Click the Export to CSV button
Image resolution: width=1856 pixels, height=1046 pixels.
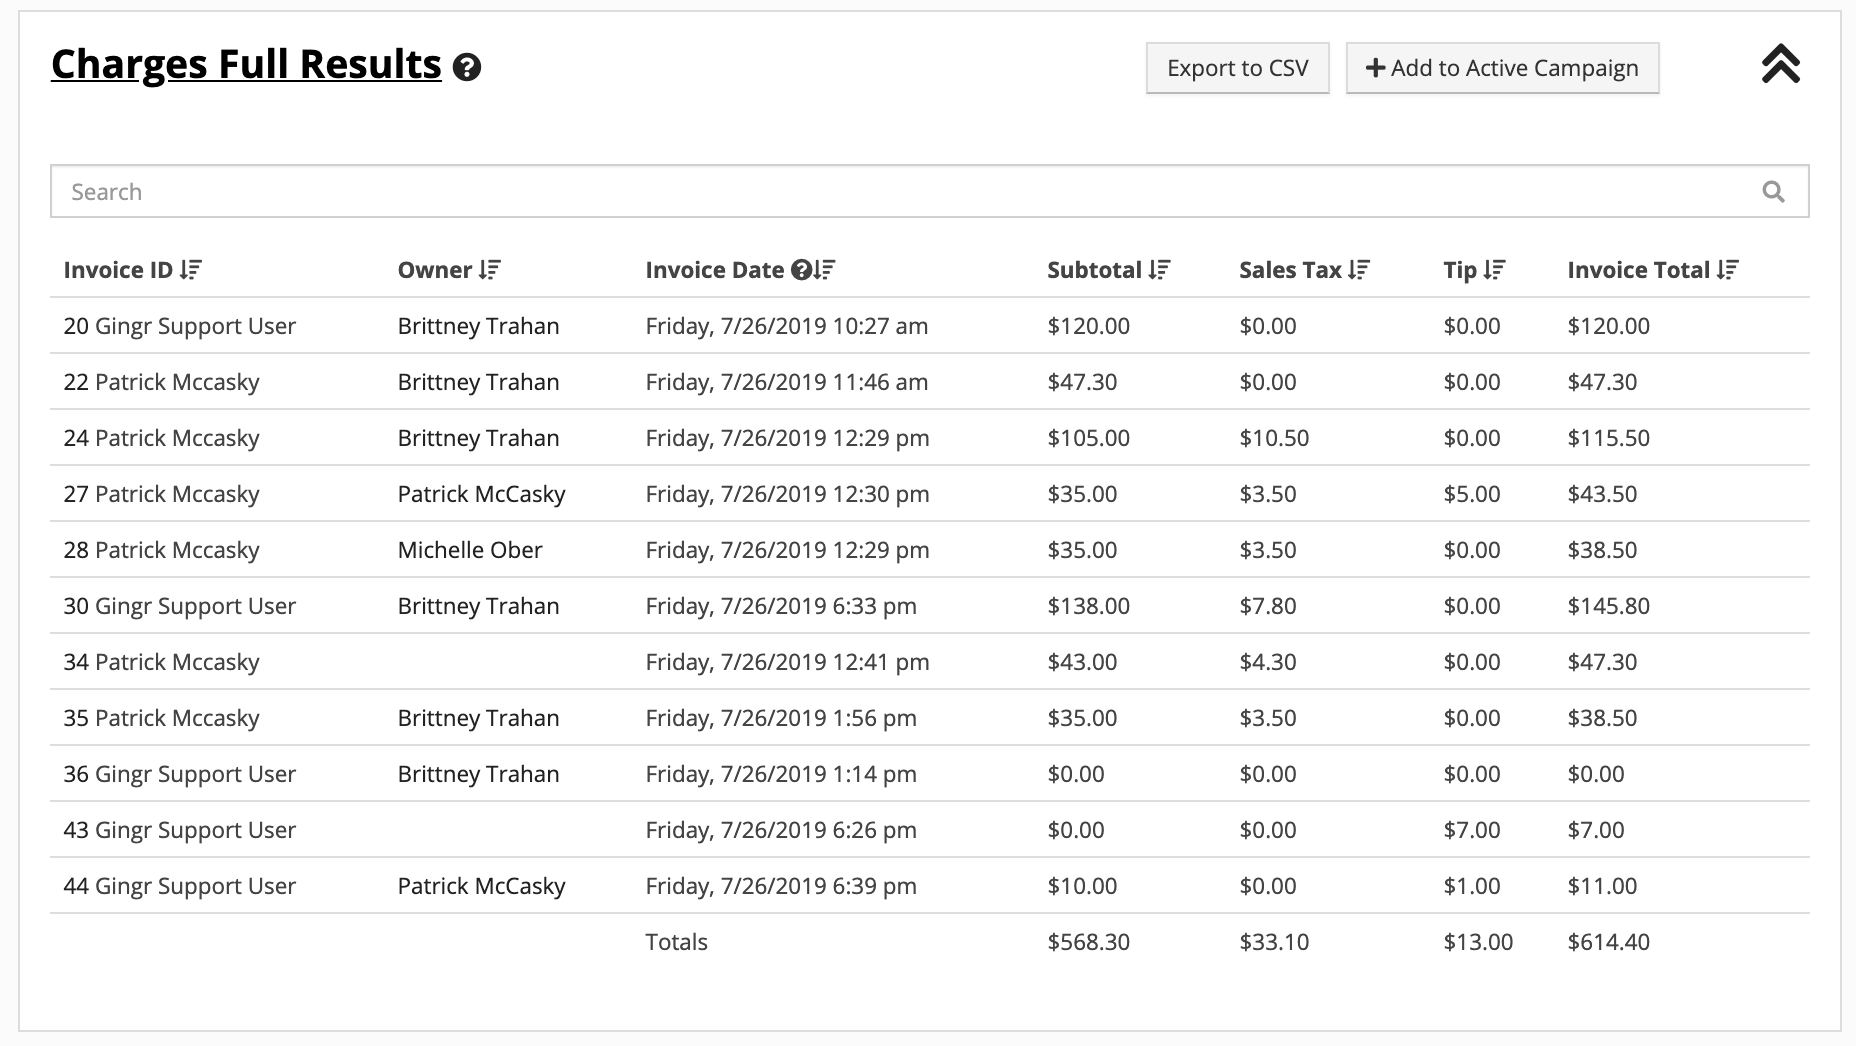(1237, 68)
